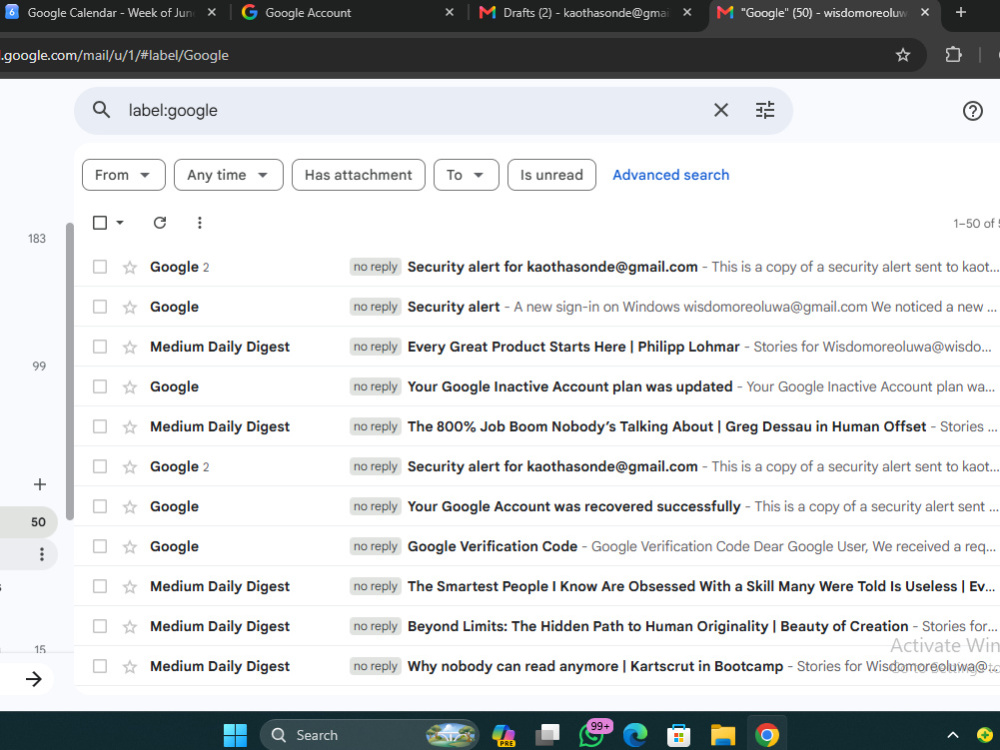Click the sidebar vertical scrollbar

click(x=70, y=371)
